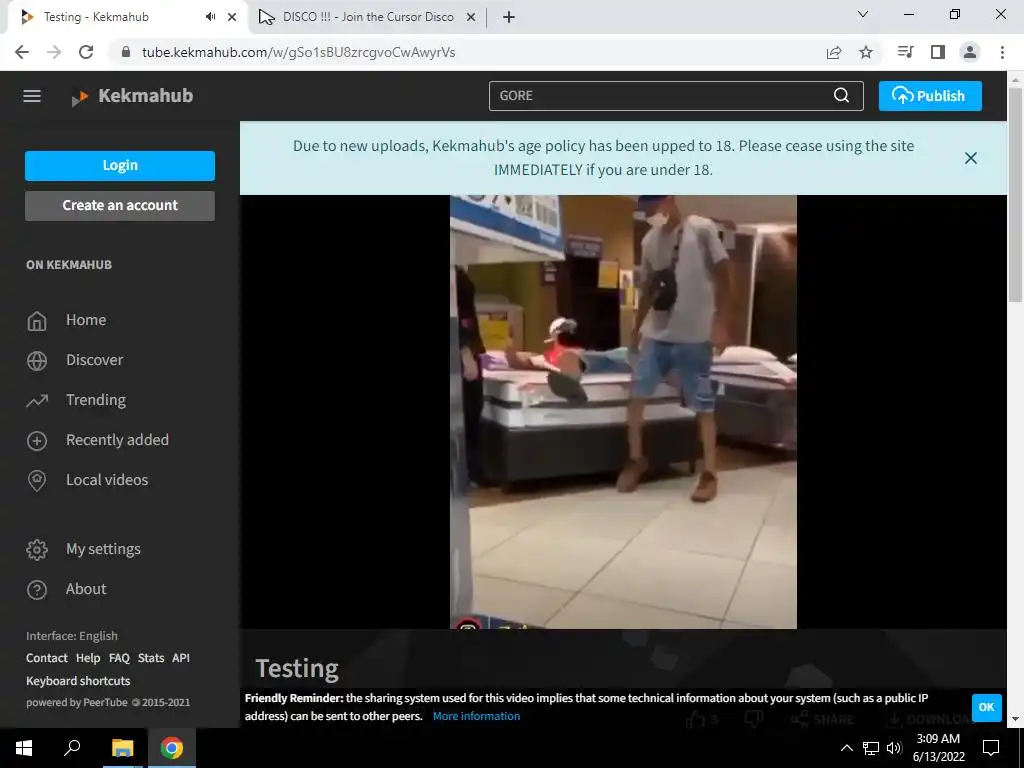Image resolution: width=1024 pixels, height=768 pixels.
Task: Go back in browser history
Action: coord(22,52)
